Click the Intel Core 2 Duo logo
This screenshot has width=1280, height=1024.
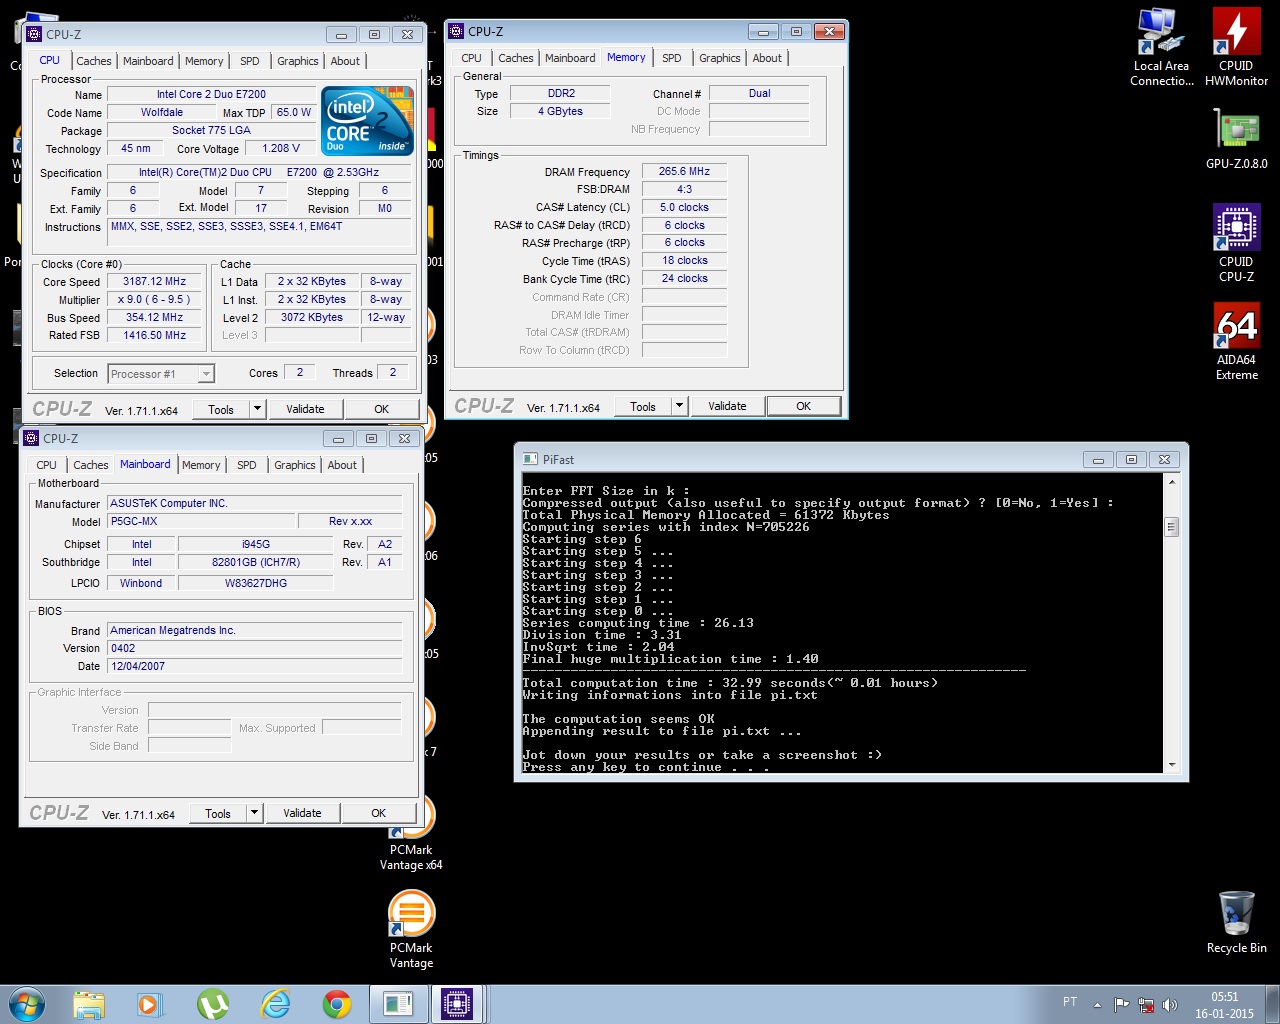pyautogui.click(x=367, y=120)
